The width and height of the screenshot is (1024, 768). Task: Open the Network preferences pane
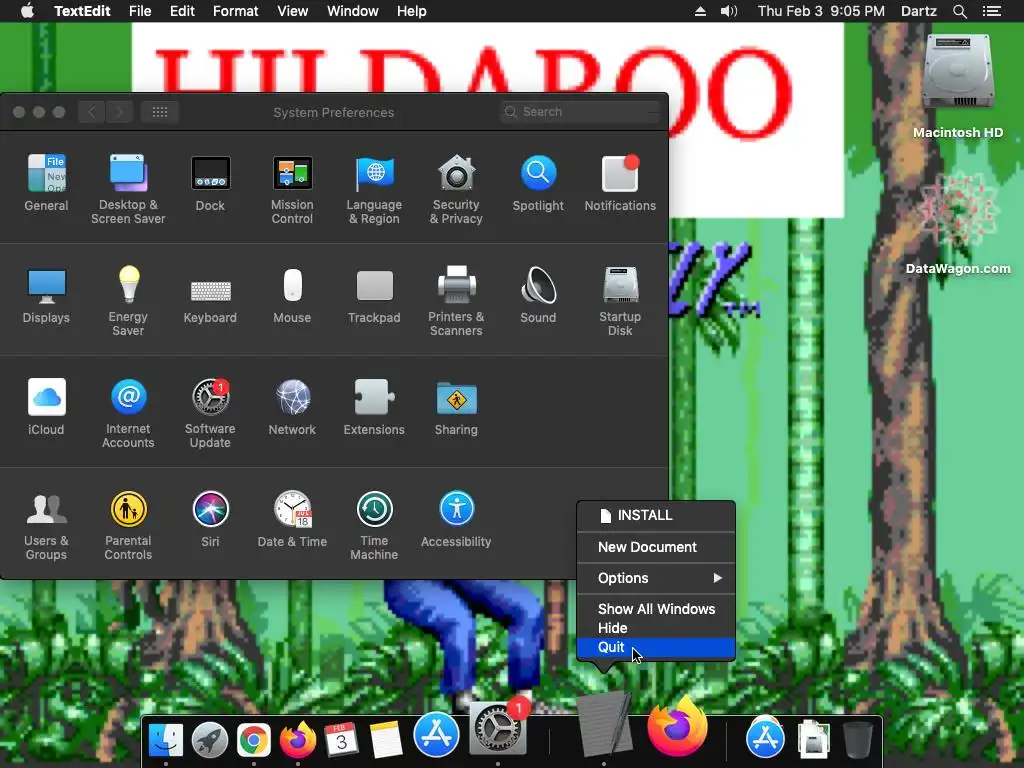click(292, 406)
